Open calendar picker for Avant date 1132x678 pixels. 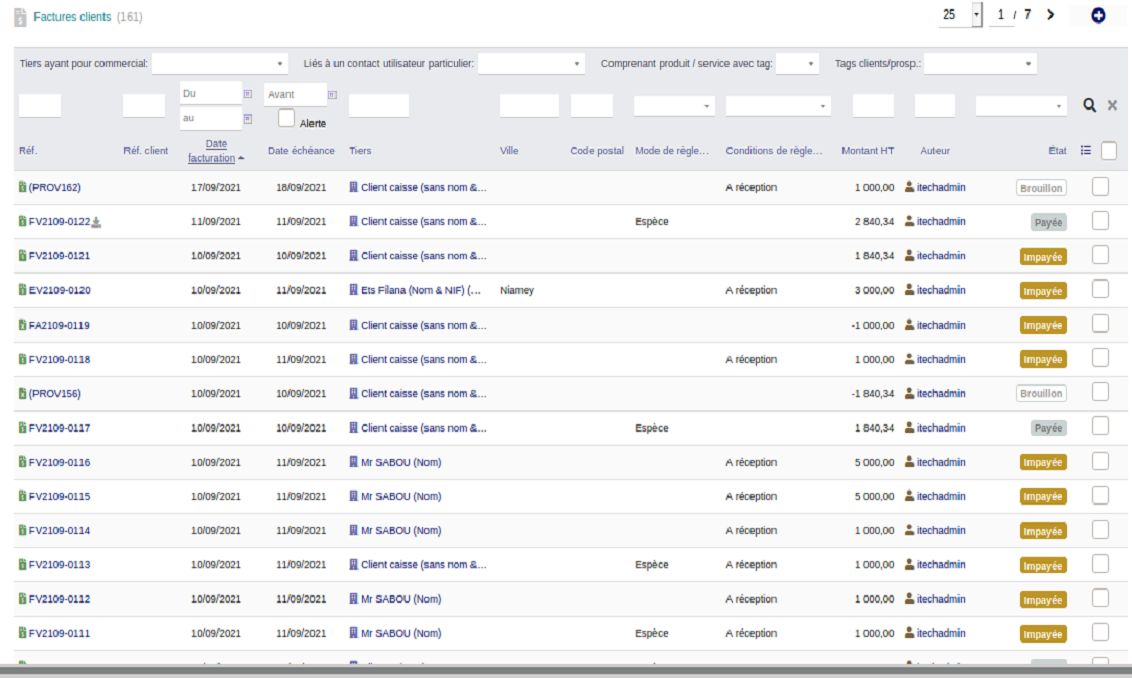tap(332, 95)
